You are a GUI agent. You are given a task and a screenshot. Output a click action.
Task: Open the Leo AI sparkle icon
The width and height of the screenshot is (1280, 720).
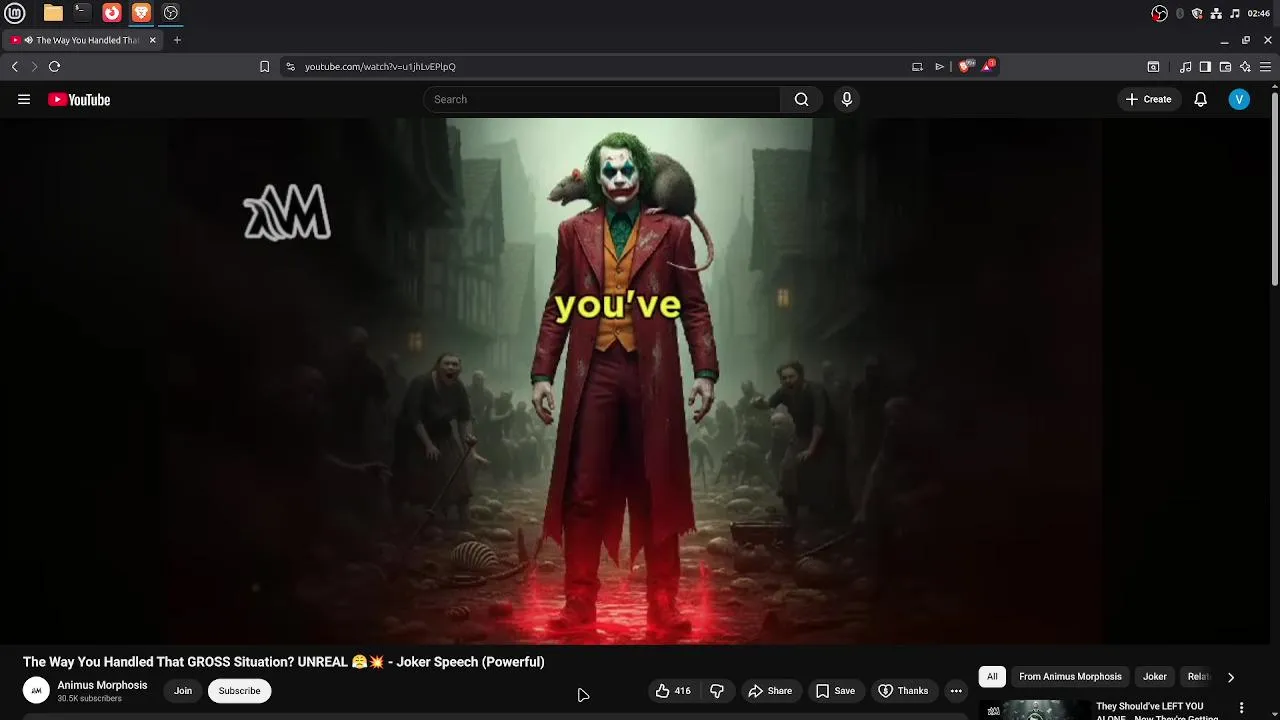[x=1245, y=67]
